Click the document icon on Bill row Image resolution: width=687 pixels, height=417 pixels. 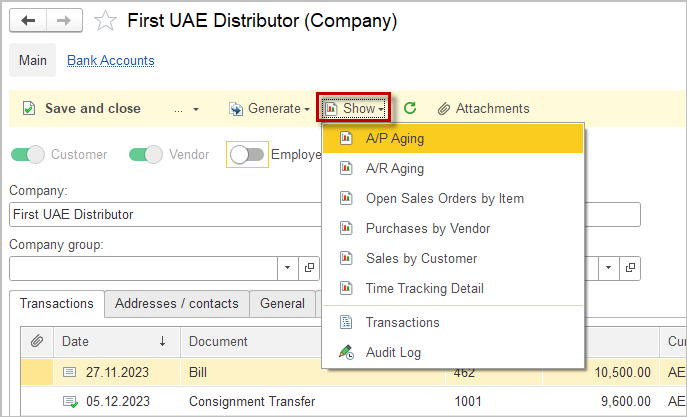(69, 371)
